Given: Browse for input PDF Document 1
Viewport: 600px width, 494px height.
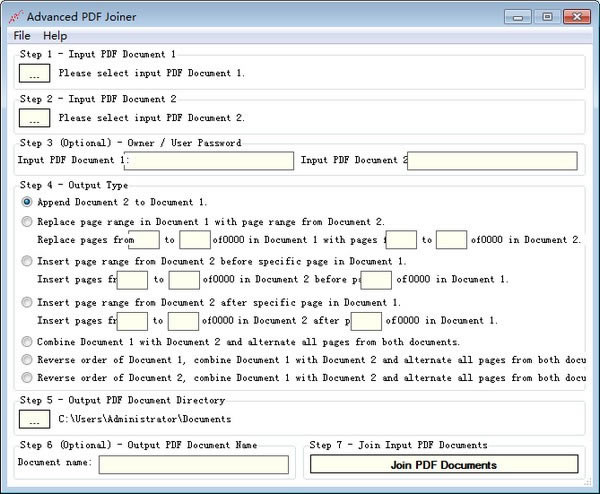Looking at the screenshot, I should point(34,73).
